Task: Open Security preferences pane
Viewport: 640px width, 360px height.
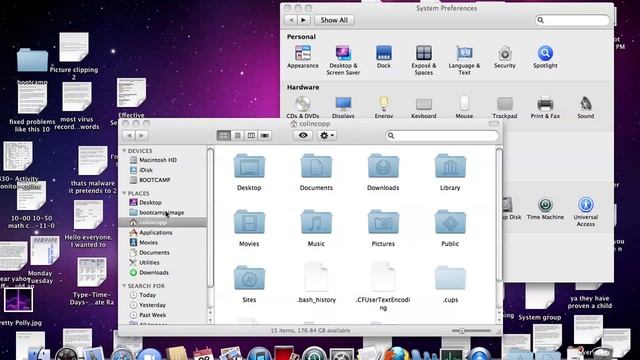Action: point(504,57)
